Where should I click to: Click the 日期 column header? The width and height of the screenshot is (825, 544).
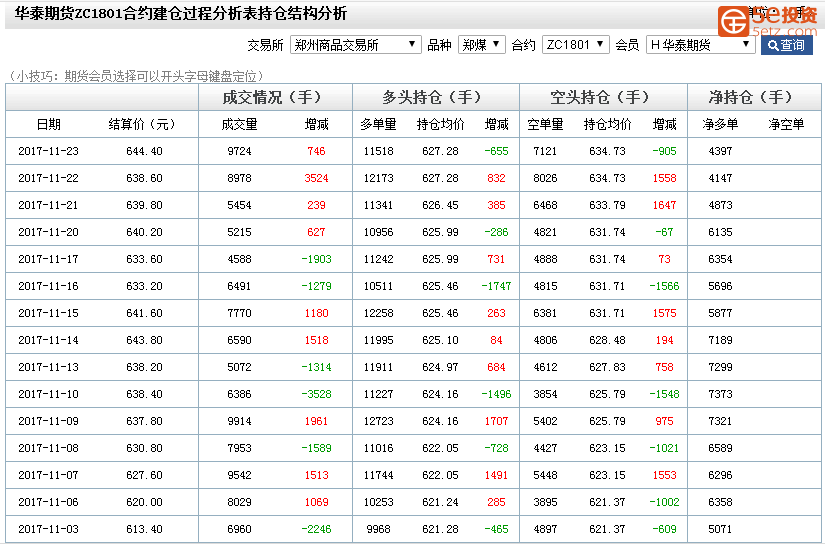(48, 124)
